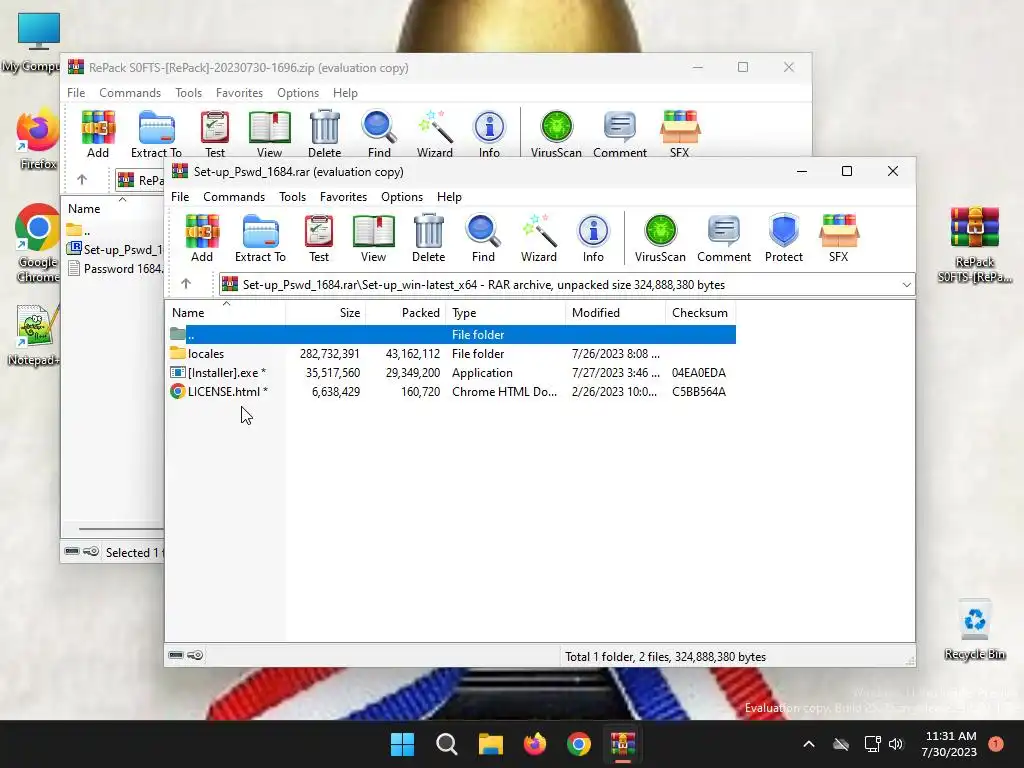This screenshot has width=1024, height=768.
Task: Go up one level in RePack SOFTS window
Action: coord(82,180)
